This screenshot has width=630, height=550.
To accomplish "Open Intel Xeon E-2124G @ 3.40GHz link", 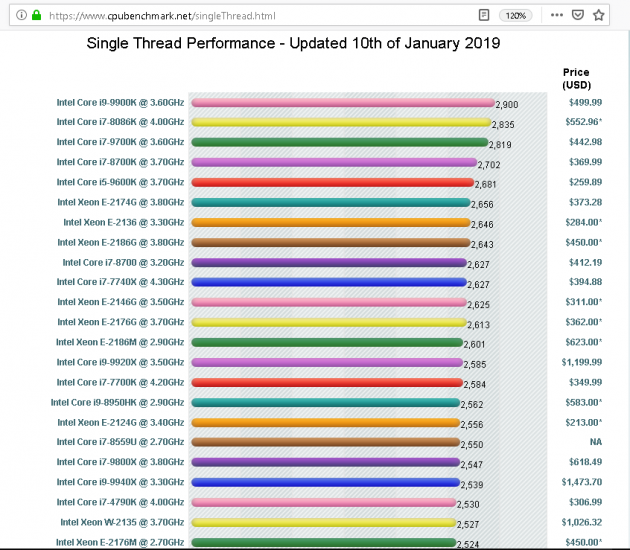I will (121, 422).
